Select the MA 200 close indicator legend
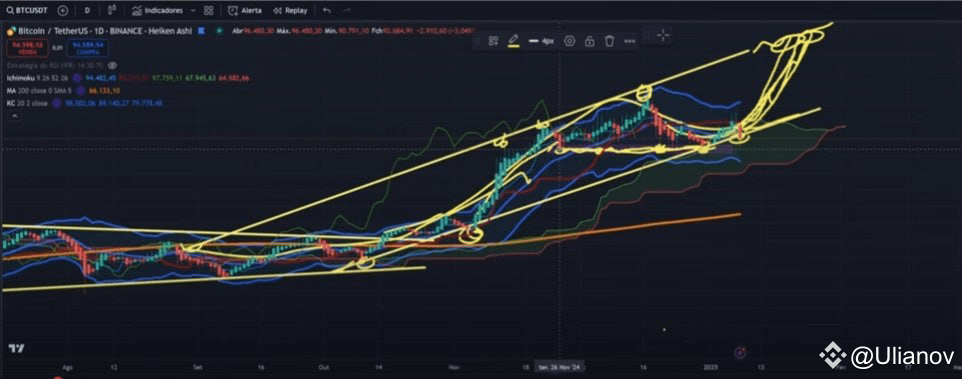Viewport: 962px width, 379px height. 40,91
